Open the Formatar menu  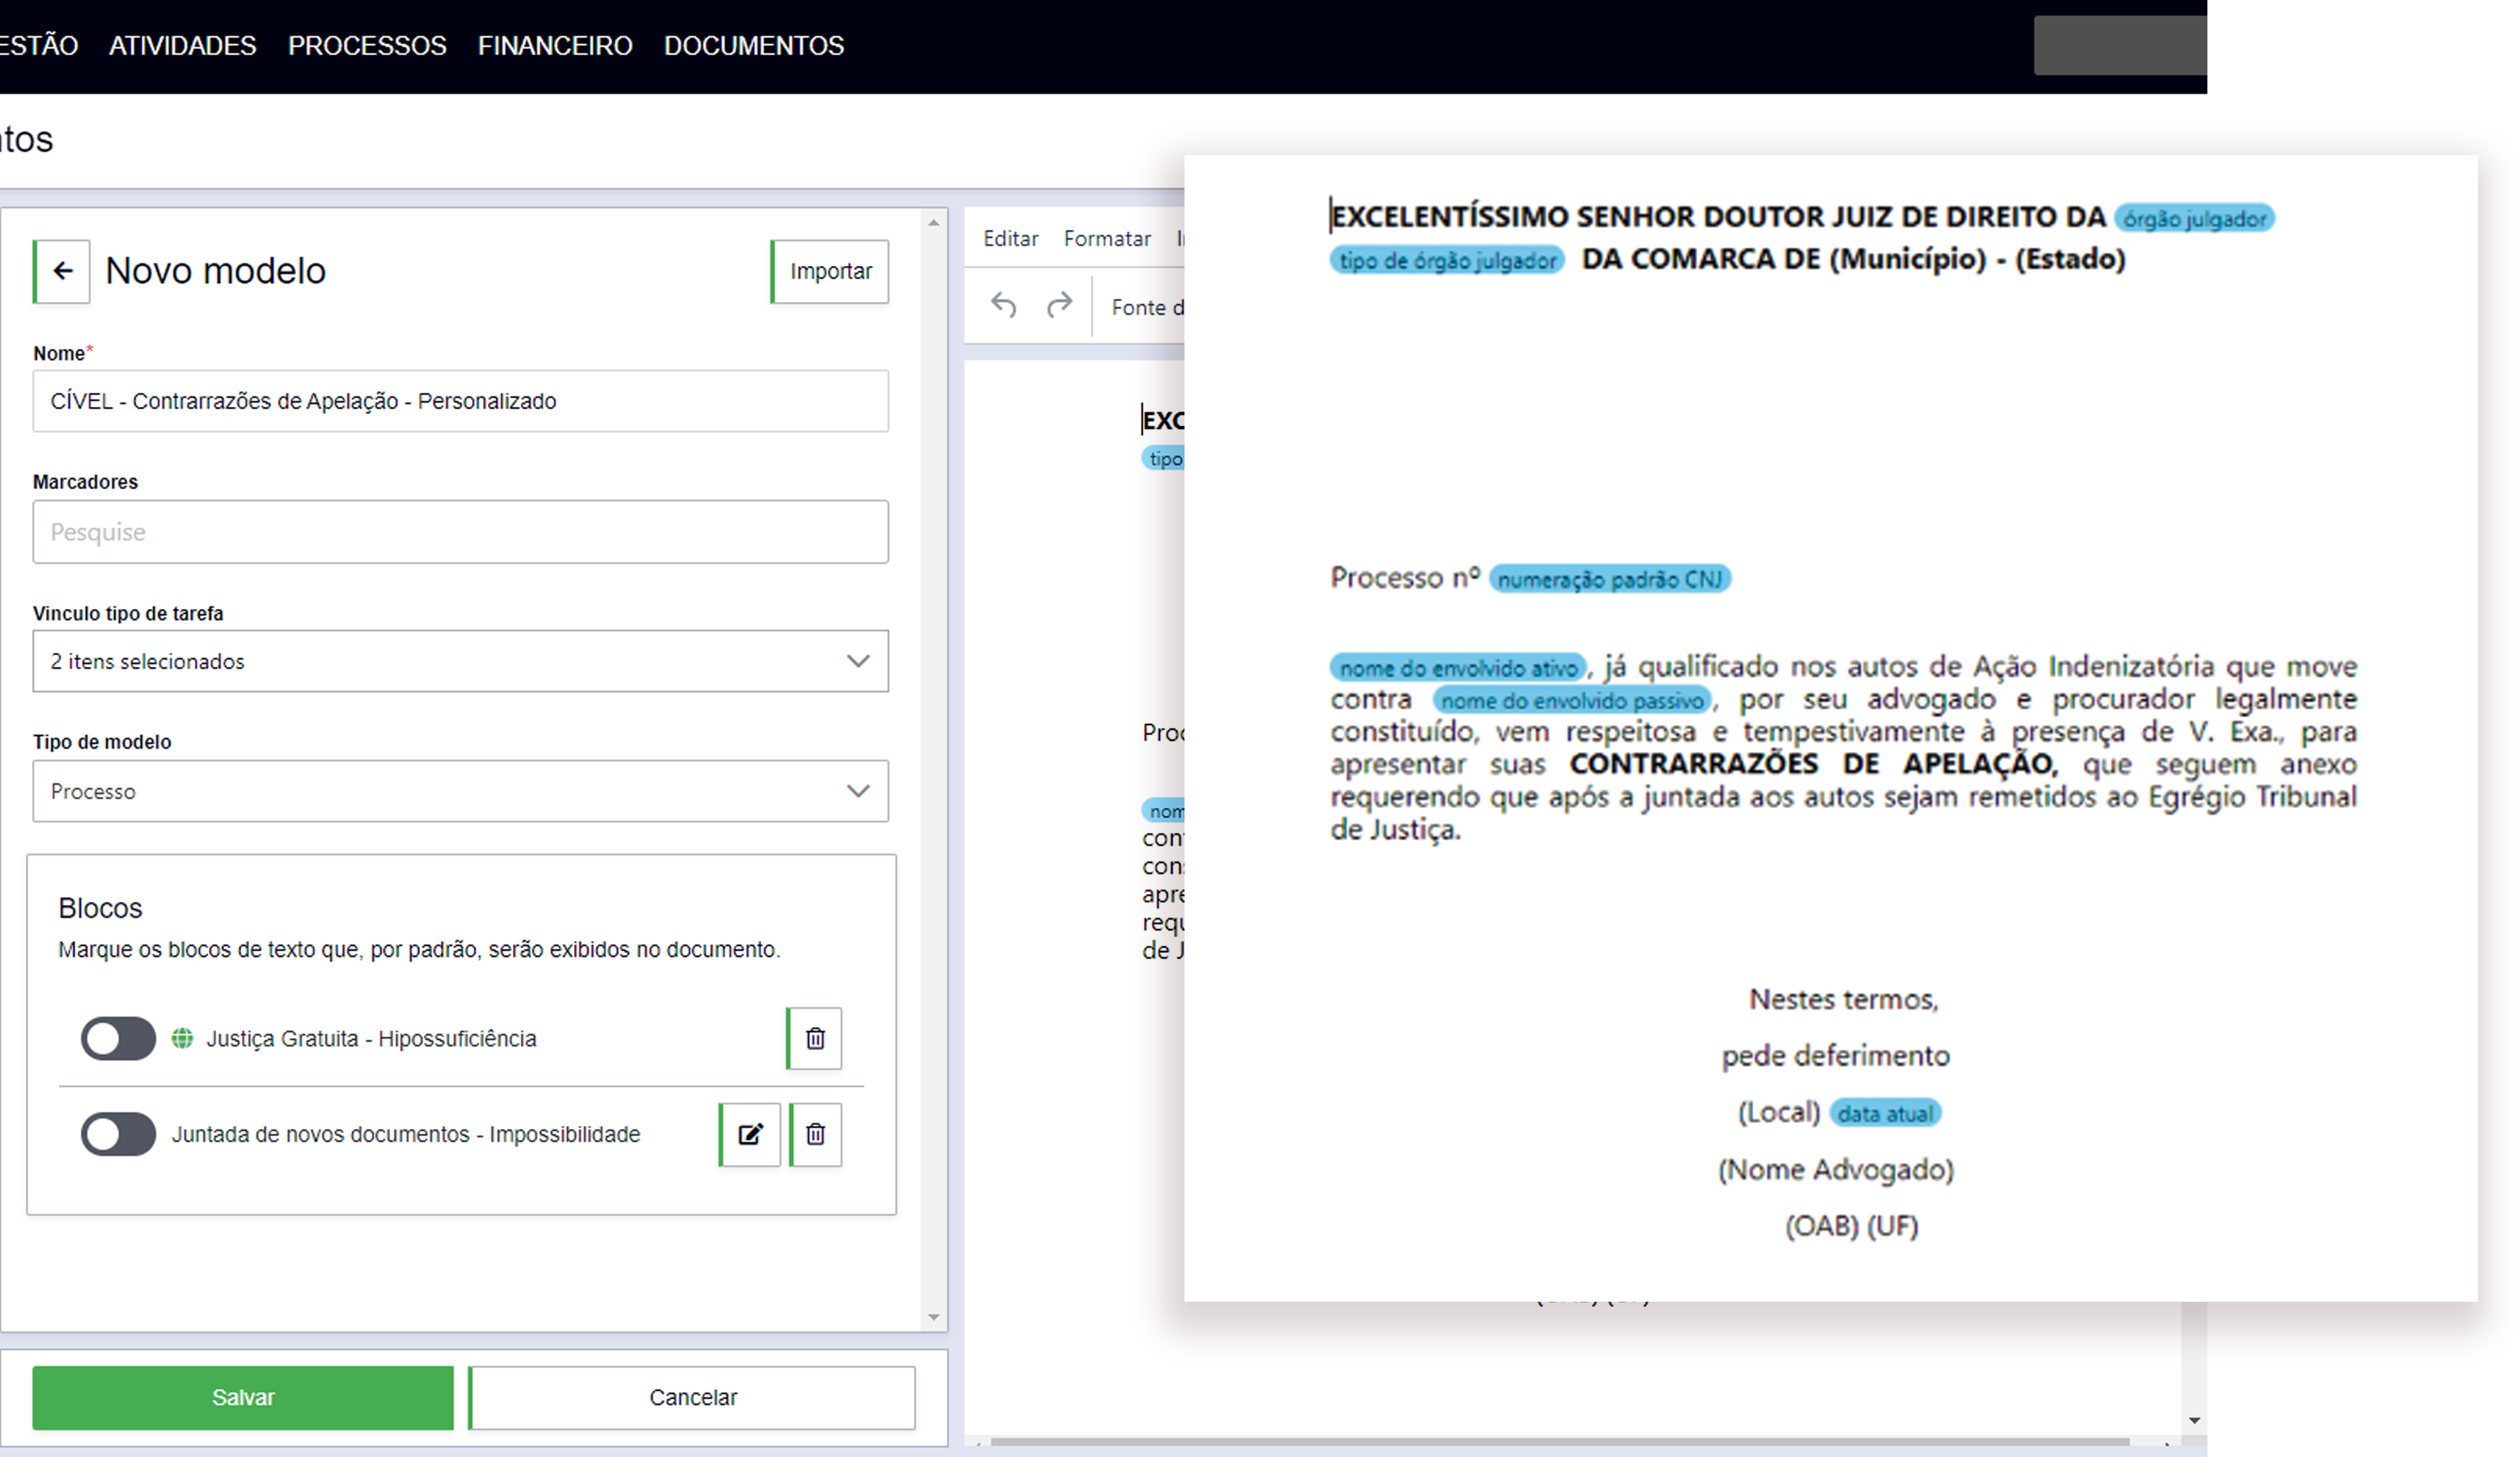[1107, 238]
